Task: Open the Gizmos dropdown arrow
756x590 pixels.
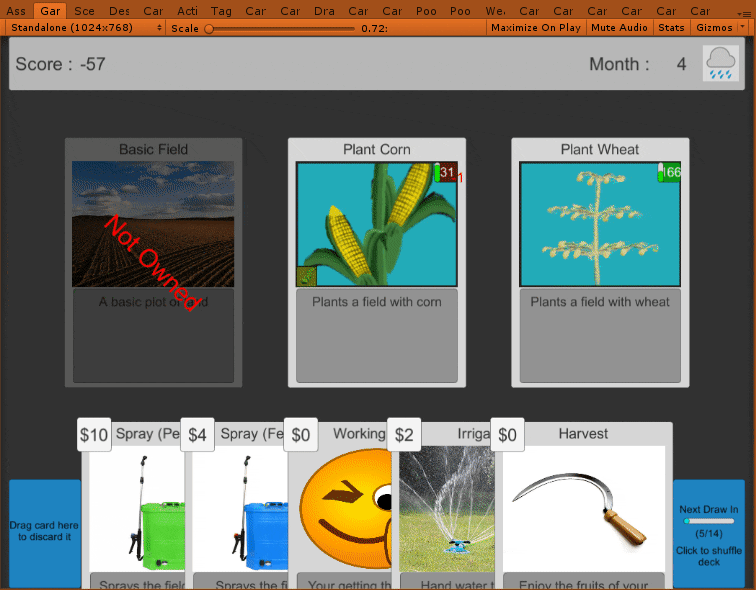Action: (x=742, y=27)
